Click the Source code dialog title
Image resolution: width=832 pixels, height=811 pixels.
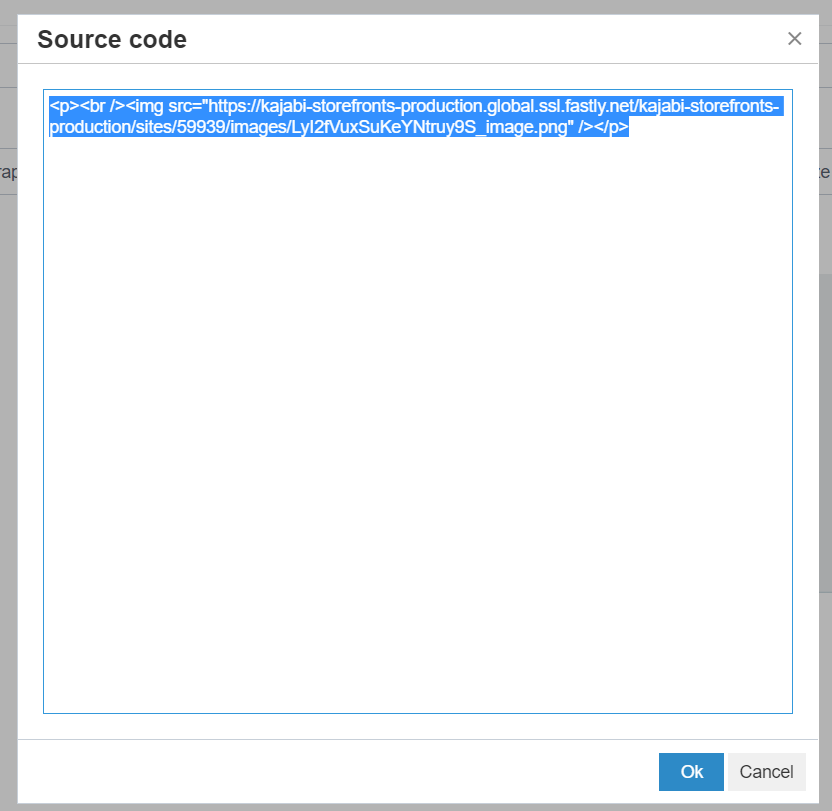pyautogui.click(x=112, y=40)
